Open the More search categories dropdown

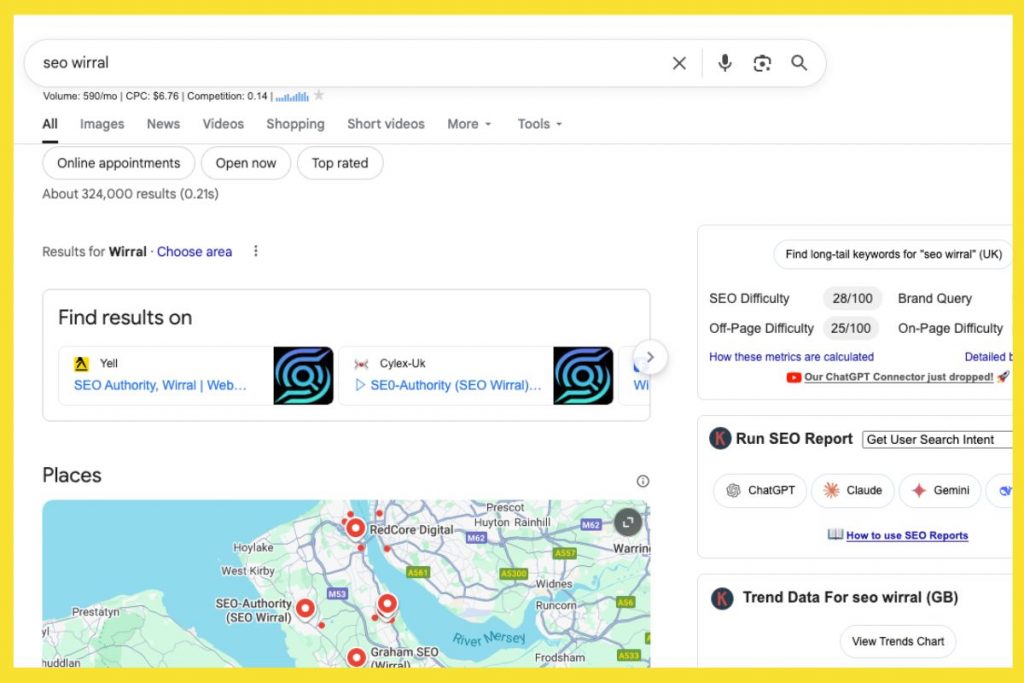tap(468, 124)
